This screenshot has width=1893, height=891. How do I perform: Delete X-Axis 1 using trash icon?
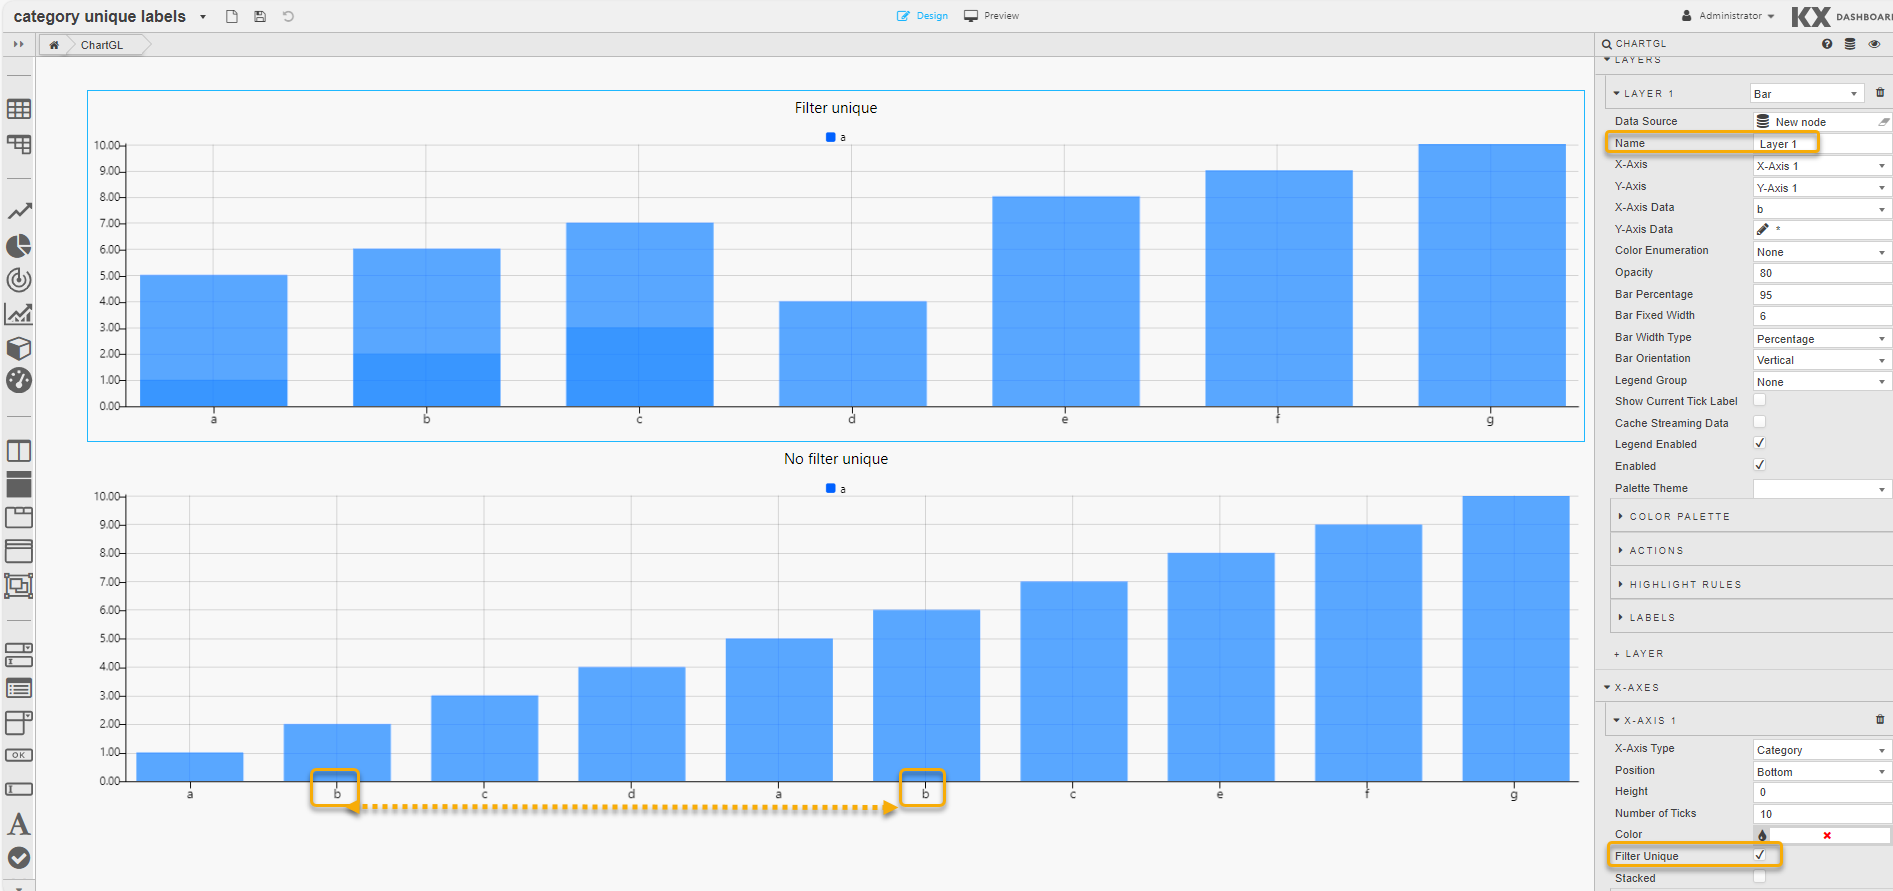pyautogui.click(x=1880, y=720)
